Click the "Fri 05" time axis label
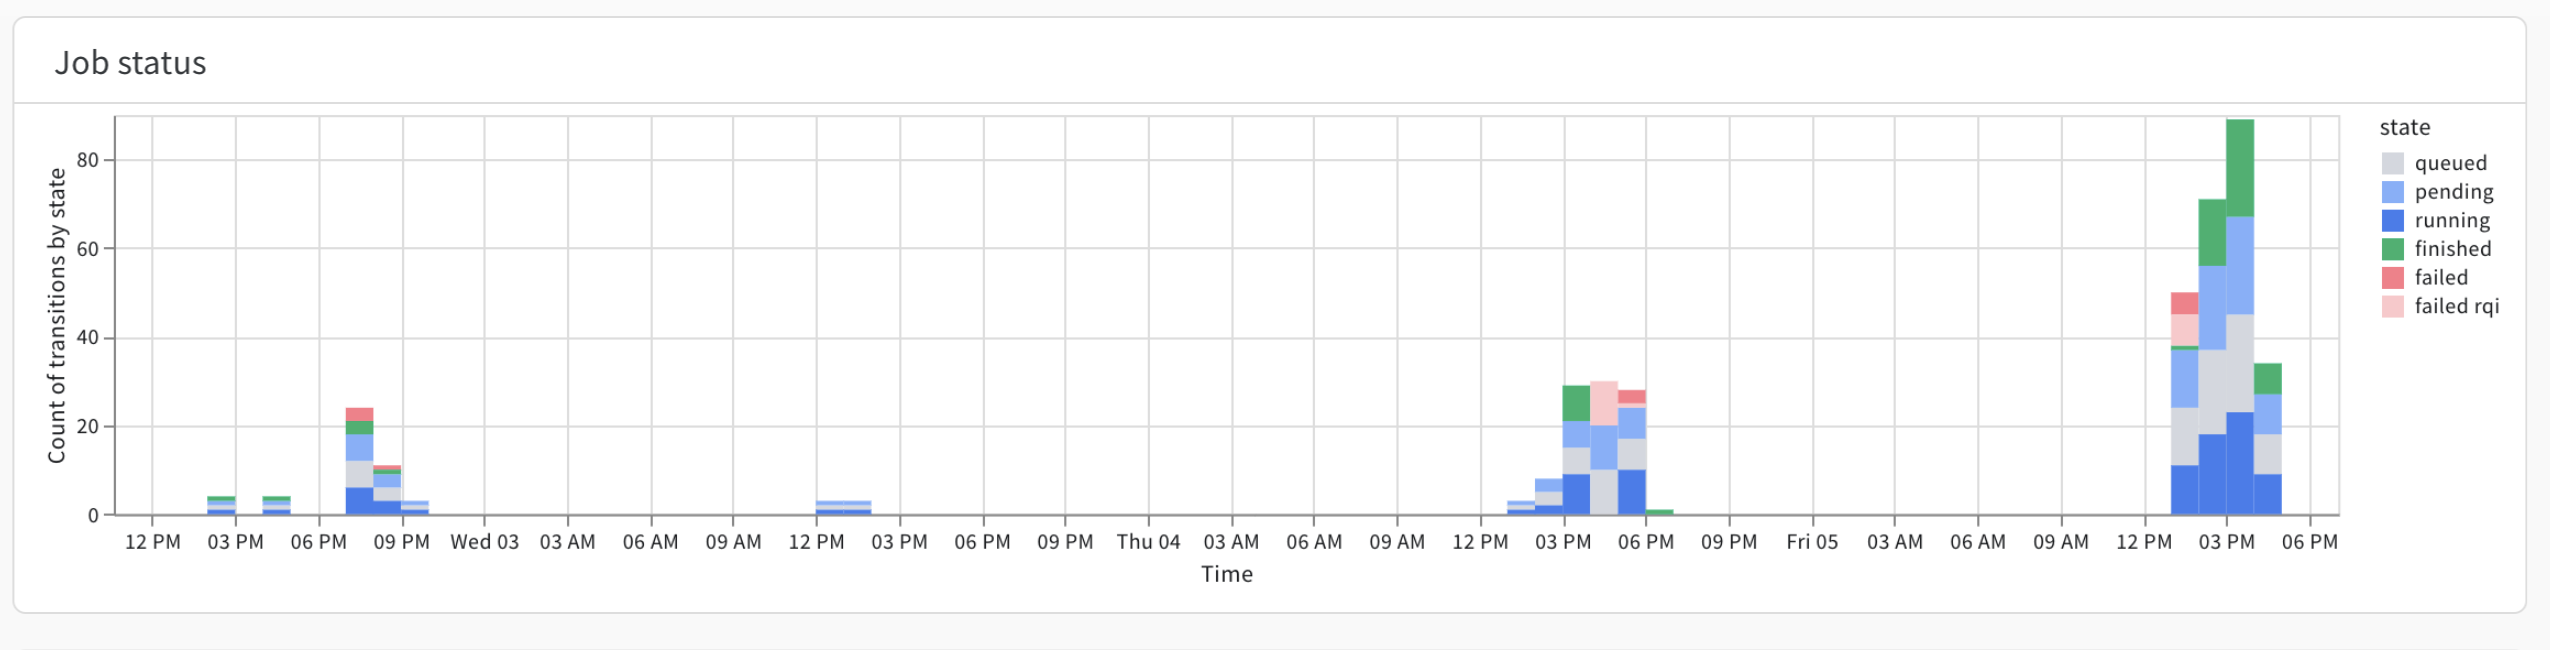Viewport: 2550px width, 650px height. (x=1812, y=542)
